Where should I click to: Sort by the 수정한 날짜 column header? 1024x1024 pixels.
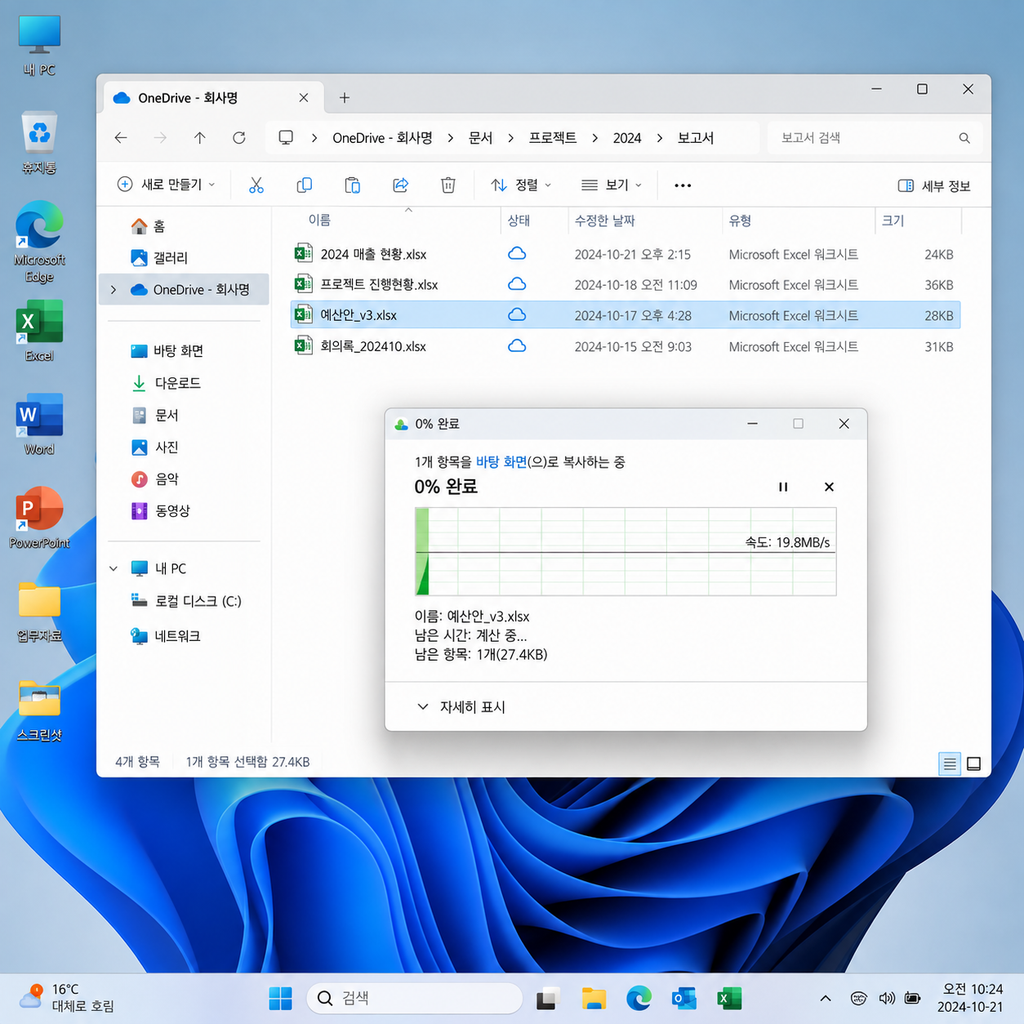605,221
